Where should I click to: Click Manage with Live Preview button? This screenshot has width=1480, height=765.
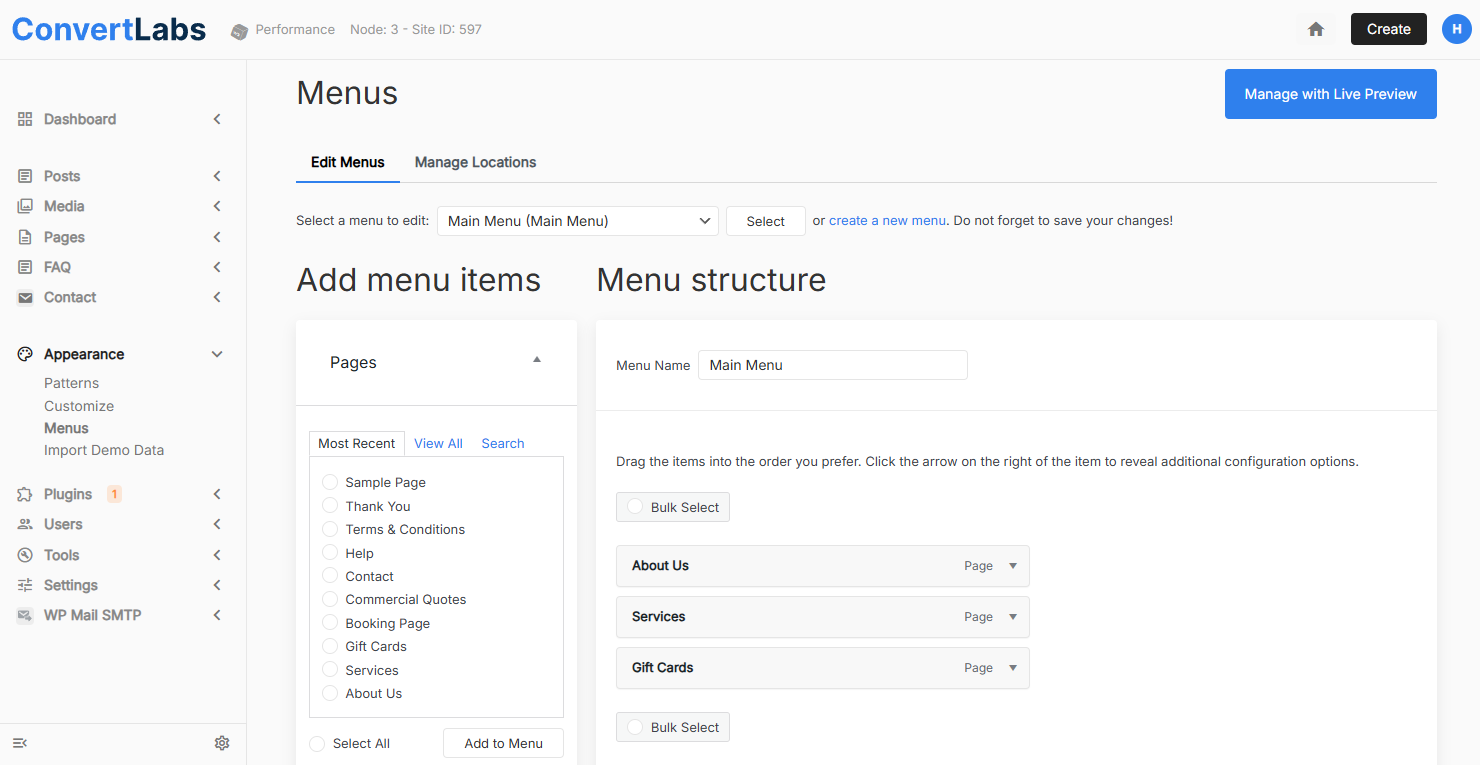tap(1330, 94)
